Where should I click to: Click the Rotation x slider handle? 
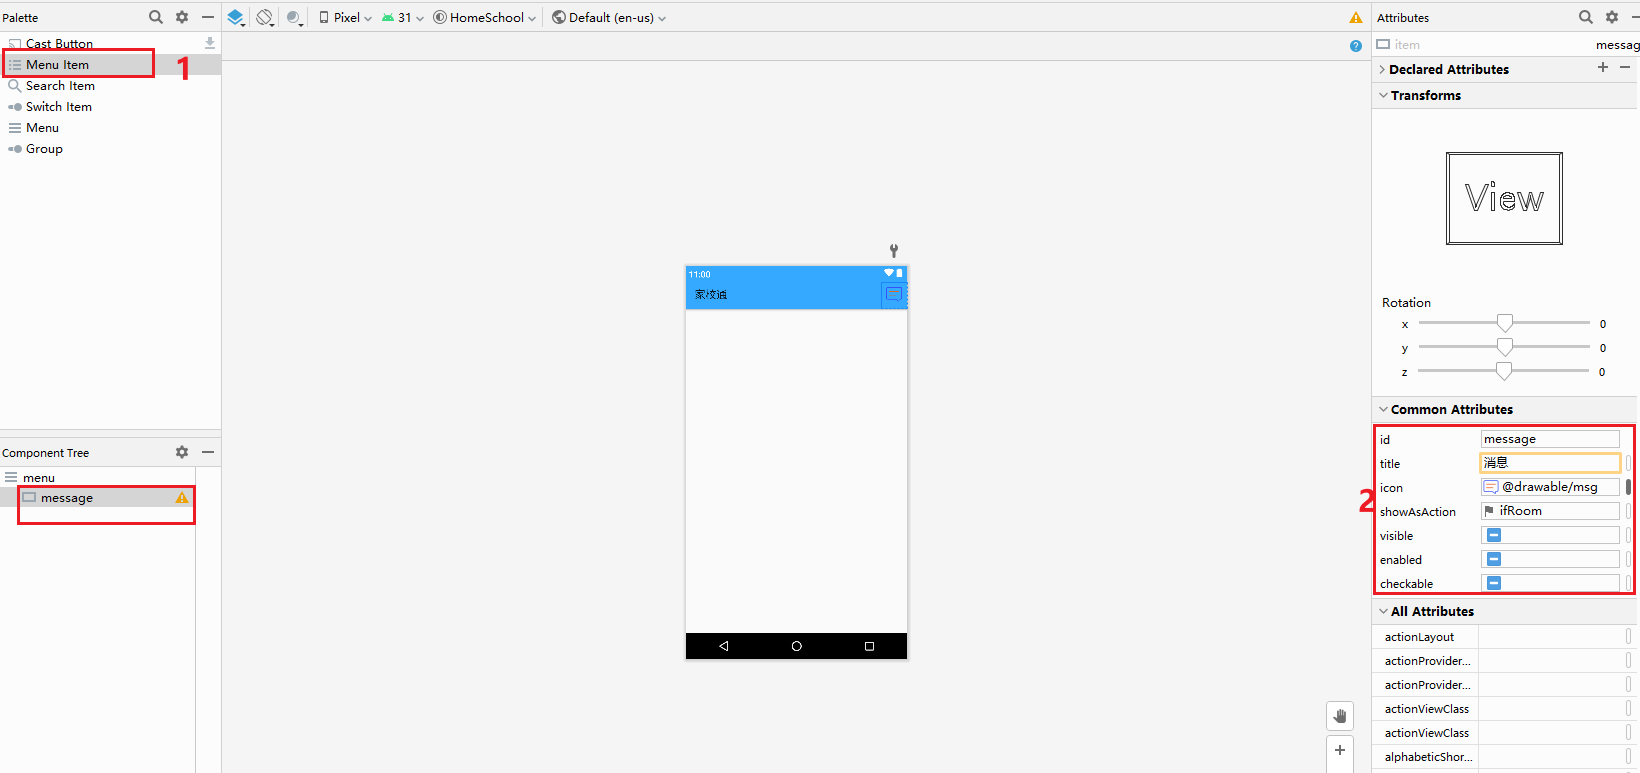coord(1504,323)
